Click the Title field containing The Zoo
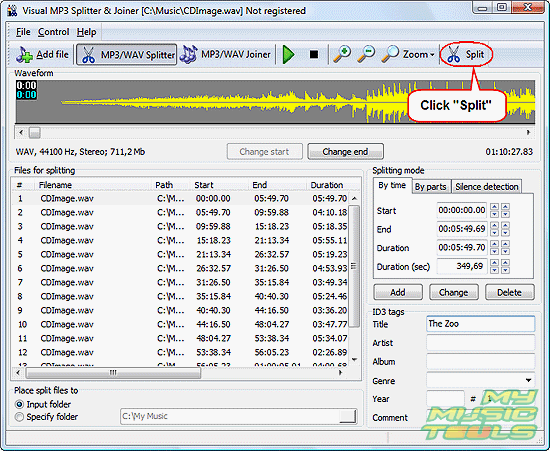Viewport: 550px width, 451px height. (481, 324)
